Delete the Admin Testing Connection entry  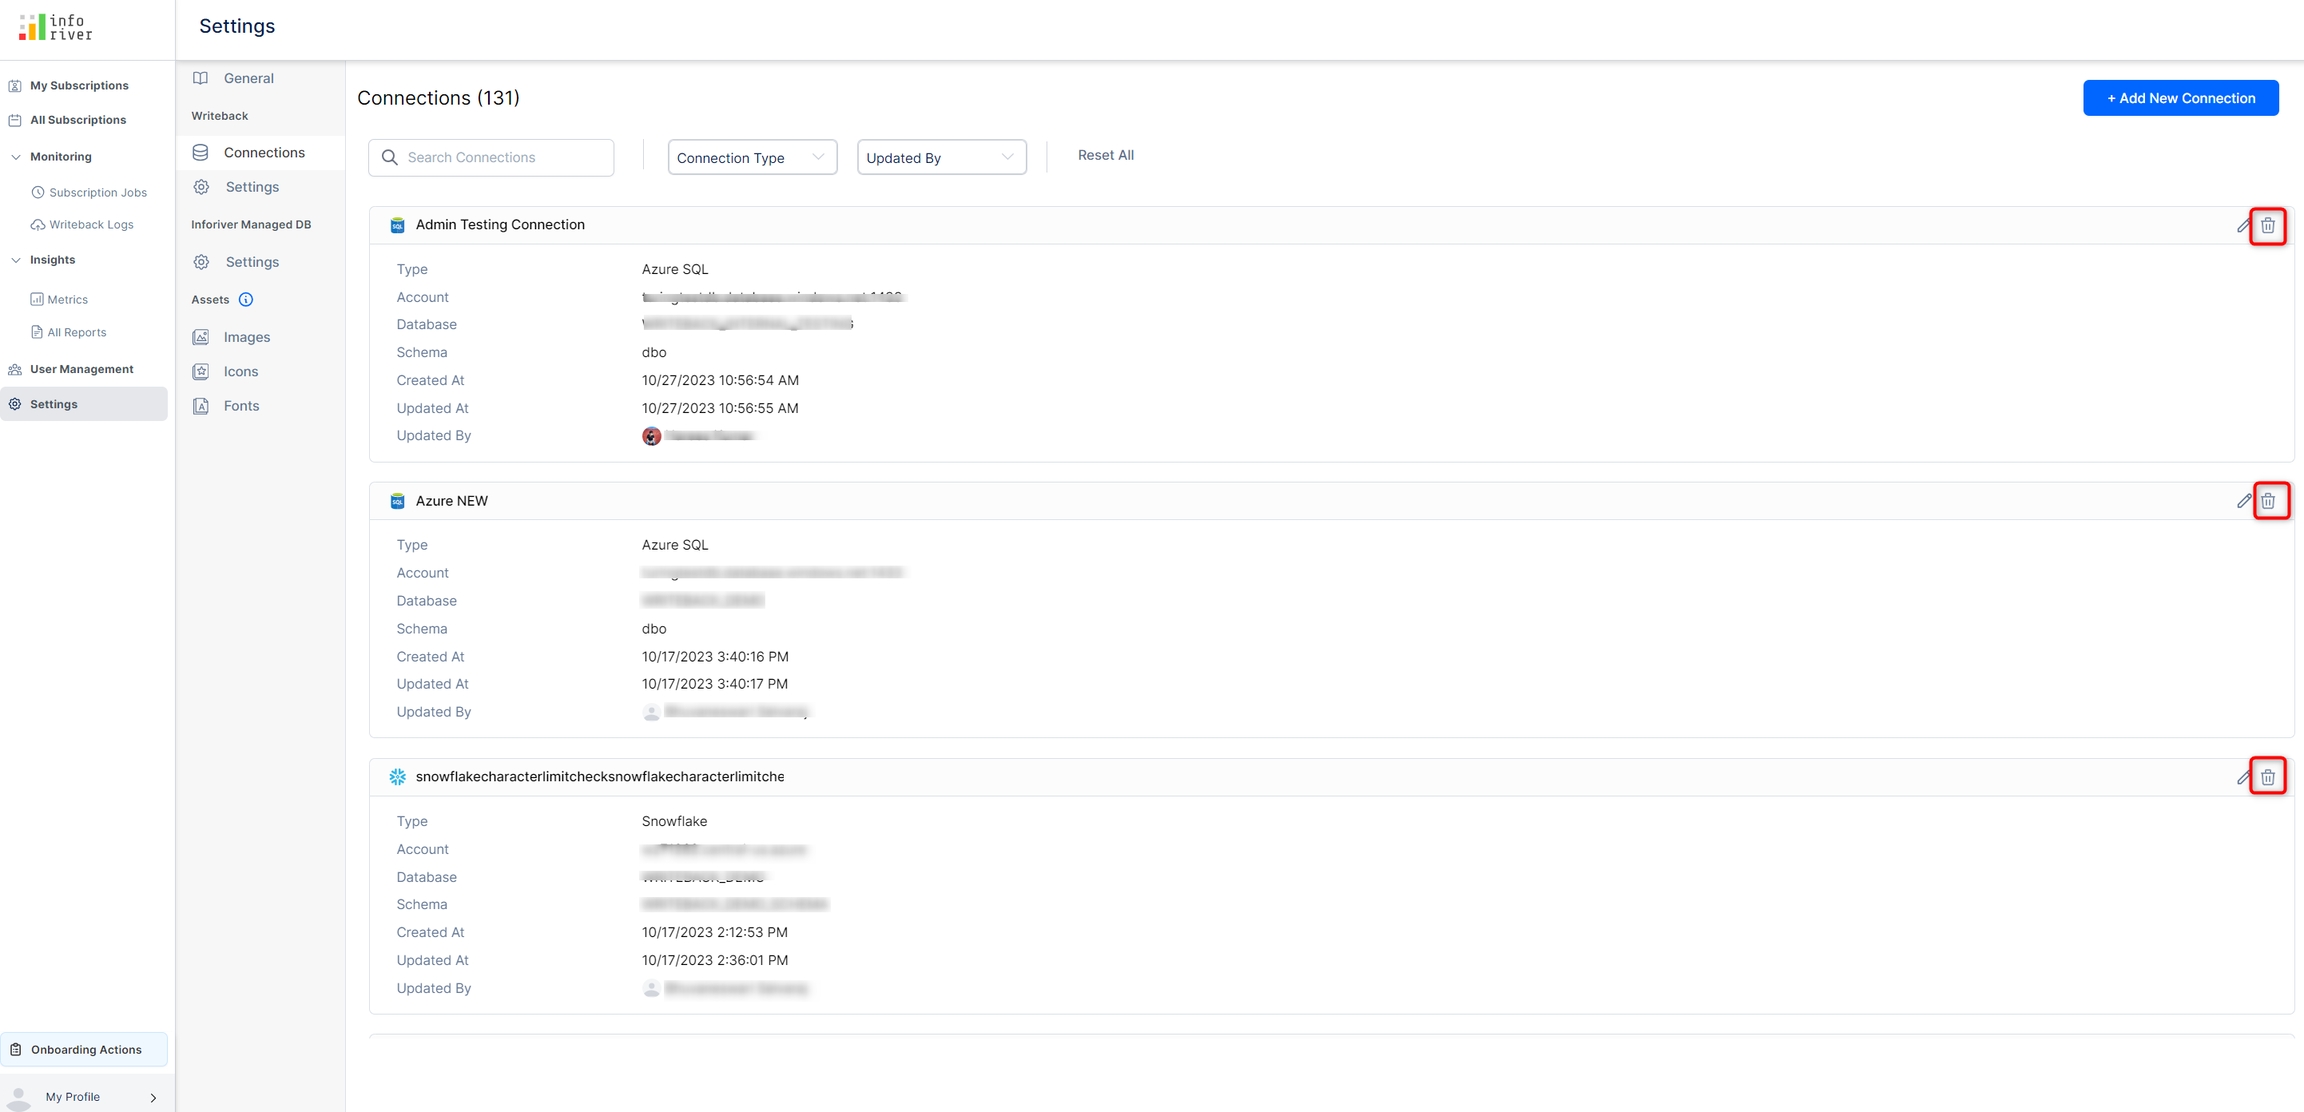click(2268, 226)
